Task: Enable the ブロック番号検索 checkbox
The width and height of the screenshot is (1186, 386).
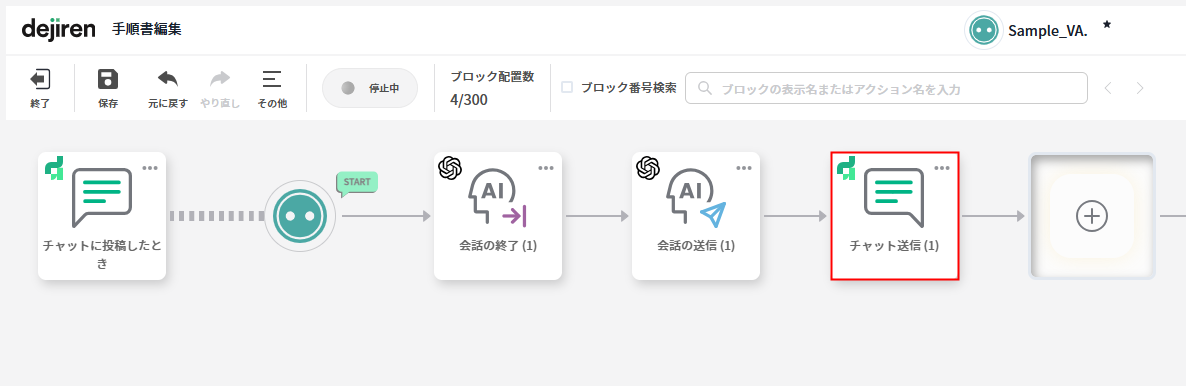Action: (x=567, y=88)
